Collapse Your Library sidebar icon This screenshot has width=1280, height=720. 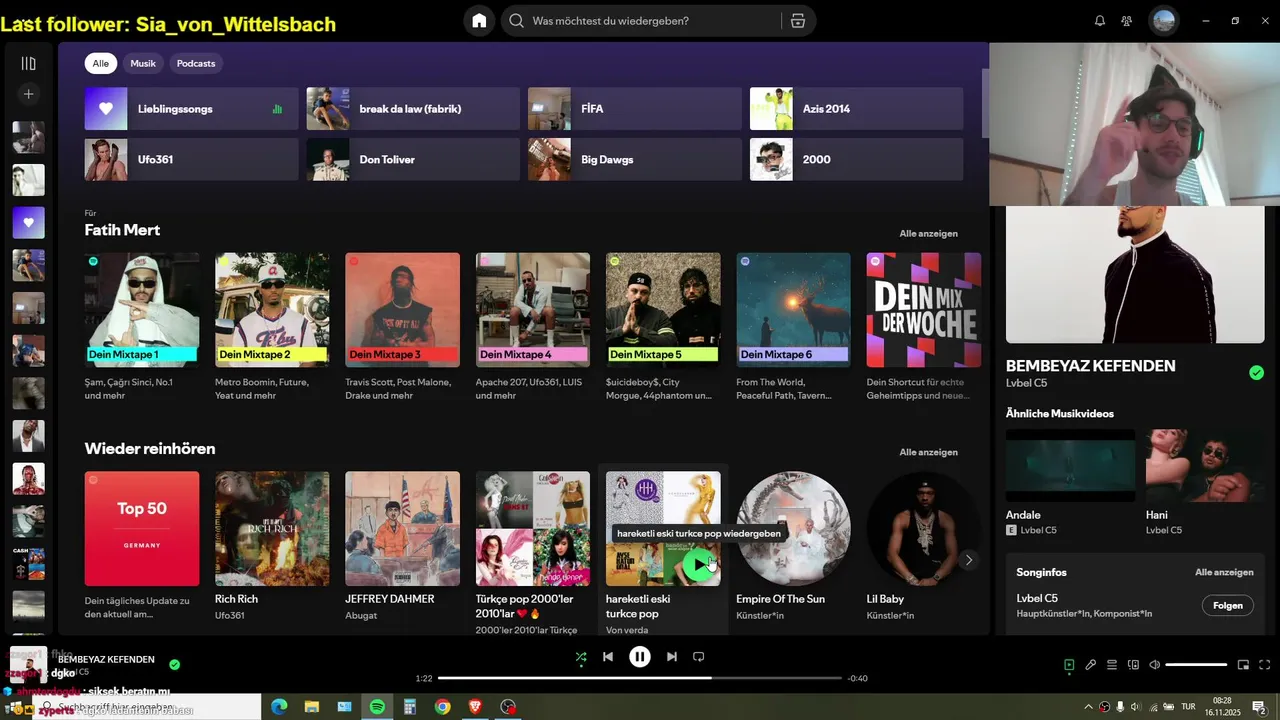[x=28, y=63]
